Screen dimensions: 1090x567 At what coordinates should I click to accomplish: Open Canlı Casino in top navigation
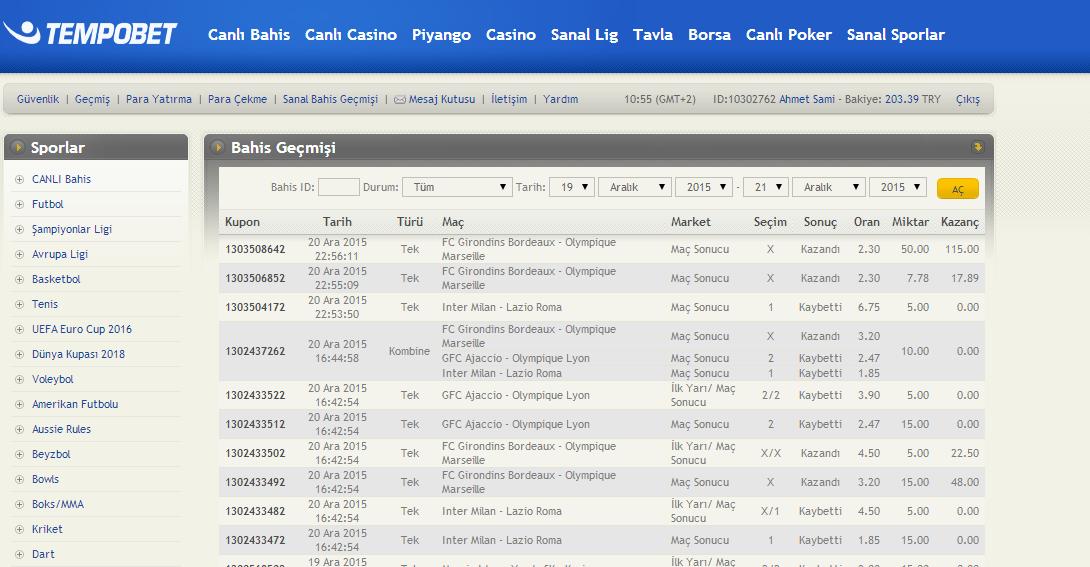tap(350, 35)
